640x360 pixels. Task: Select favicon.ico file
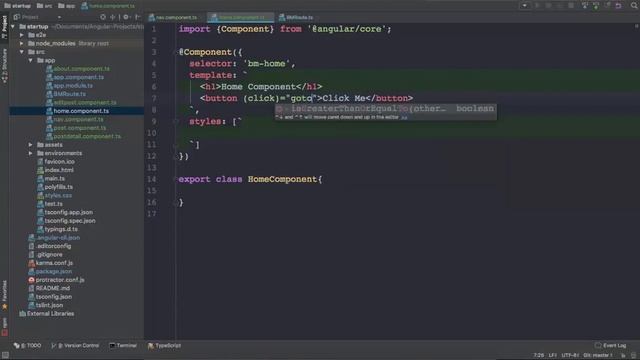[x=56, y=162]
